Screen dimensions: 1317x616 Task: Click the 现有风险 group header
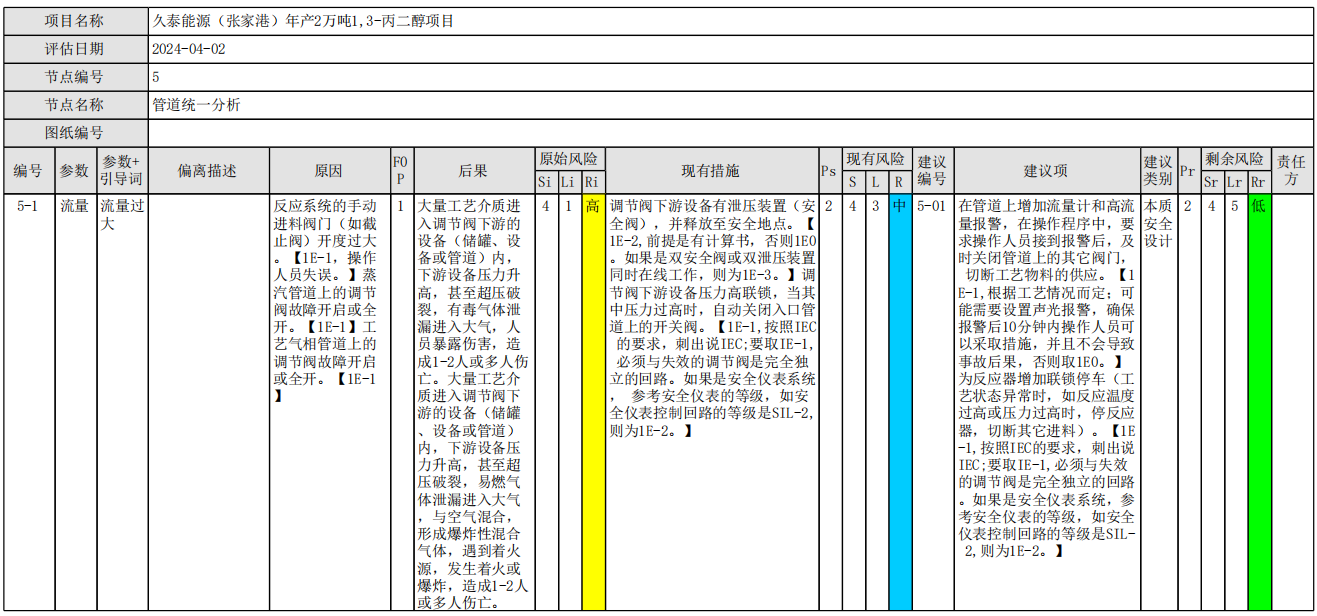[876, 159]
